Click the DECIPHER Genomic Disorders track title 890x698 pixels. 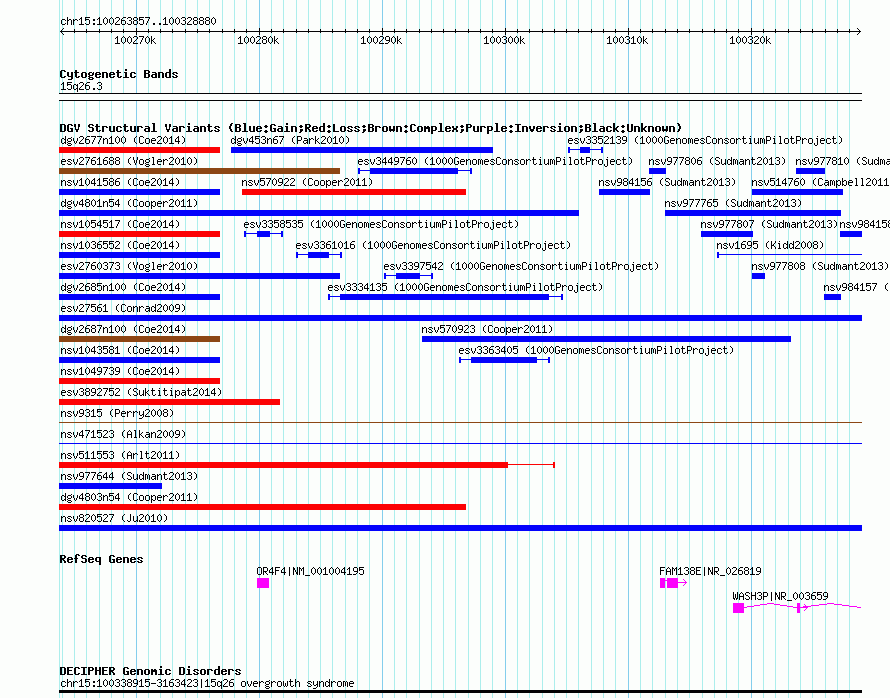150,671
